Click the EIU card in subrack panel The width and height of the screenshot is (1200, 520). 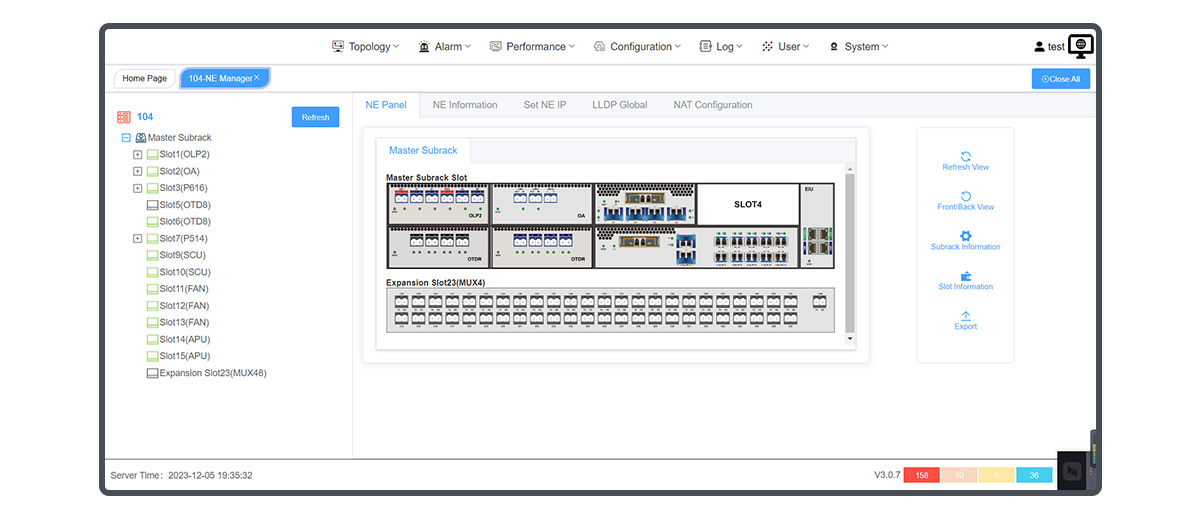[x=817, y=225]
